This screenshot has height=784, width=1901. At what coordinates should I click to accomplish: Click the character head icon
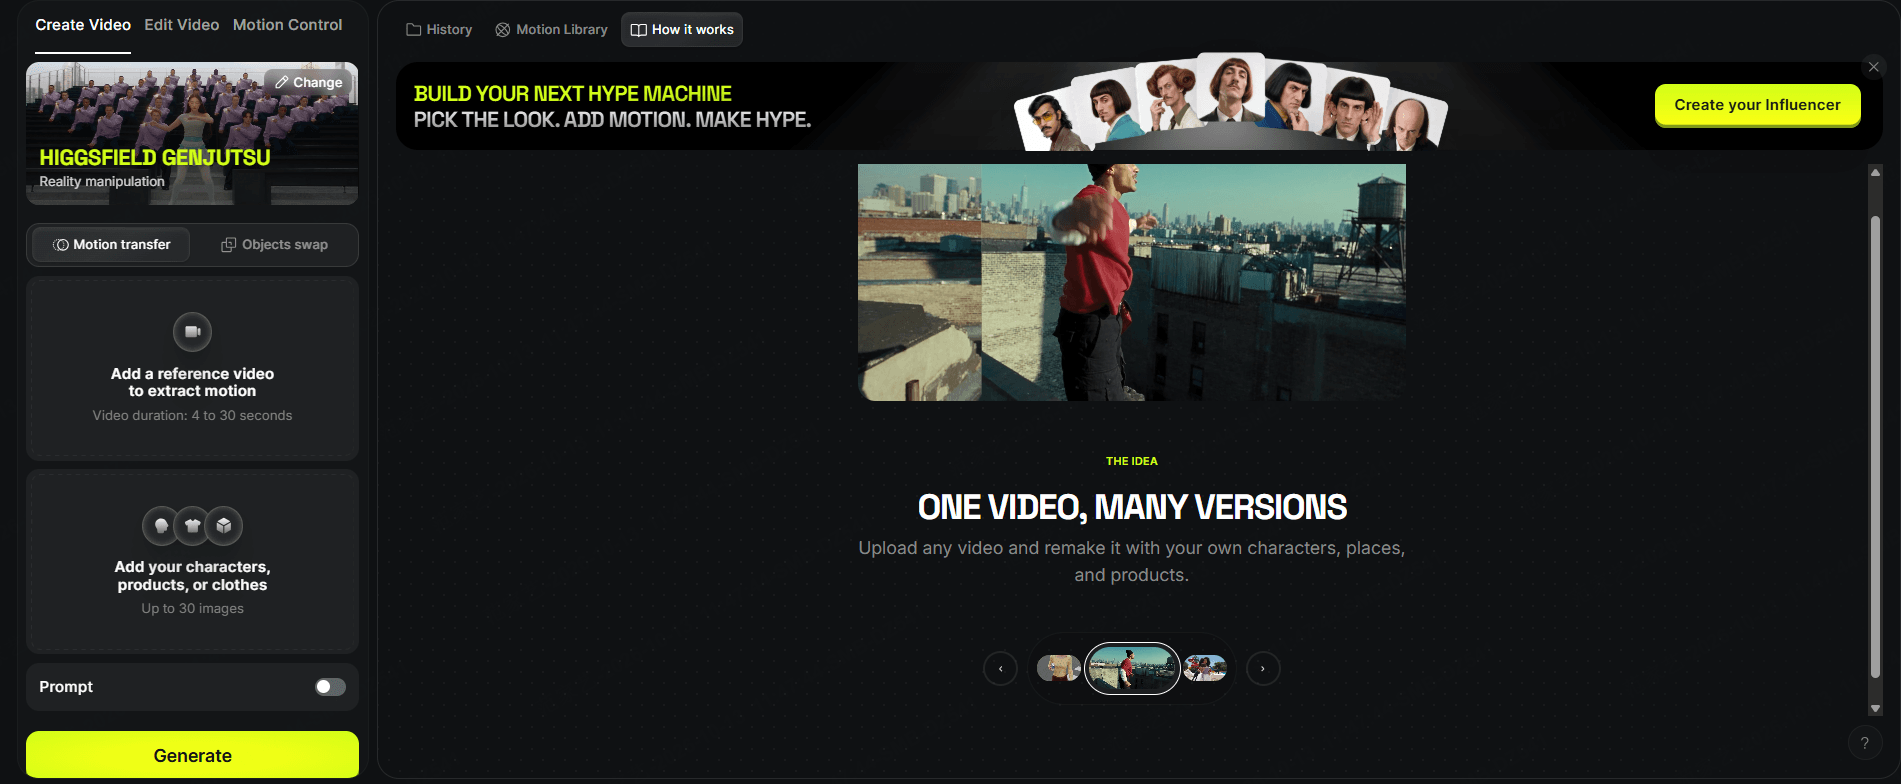click(x=161, y=526)
